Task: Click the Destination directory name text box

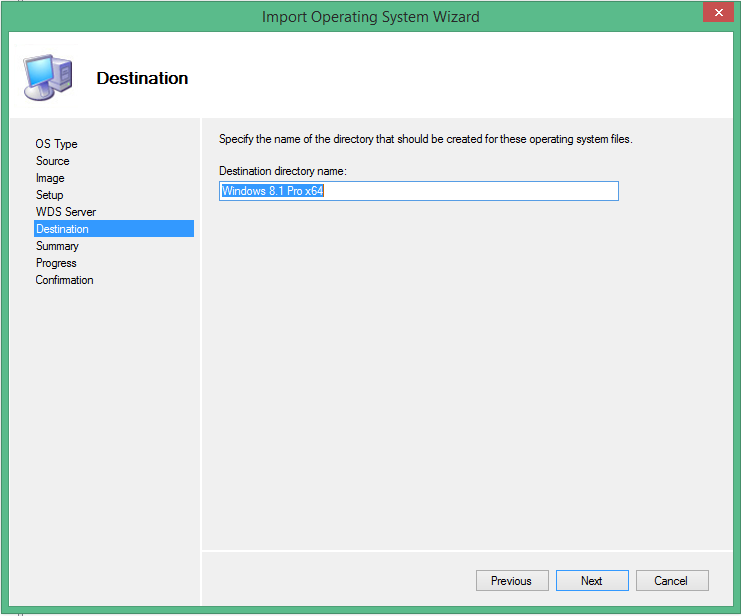Action: (x=418, y=191)
